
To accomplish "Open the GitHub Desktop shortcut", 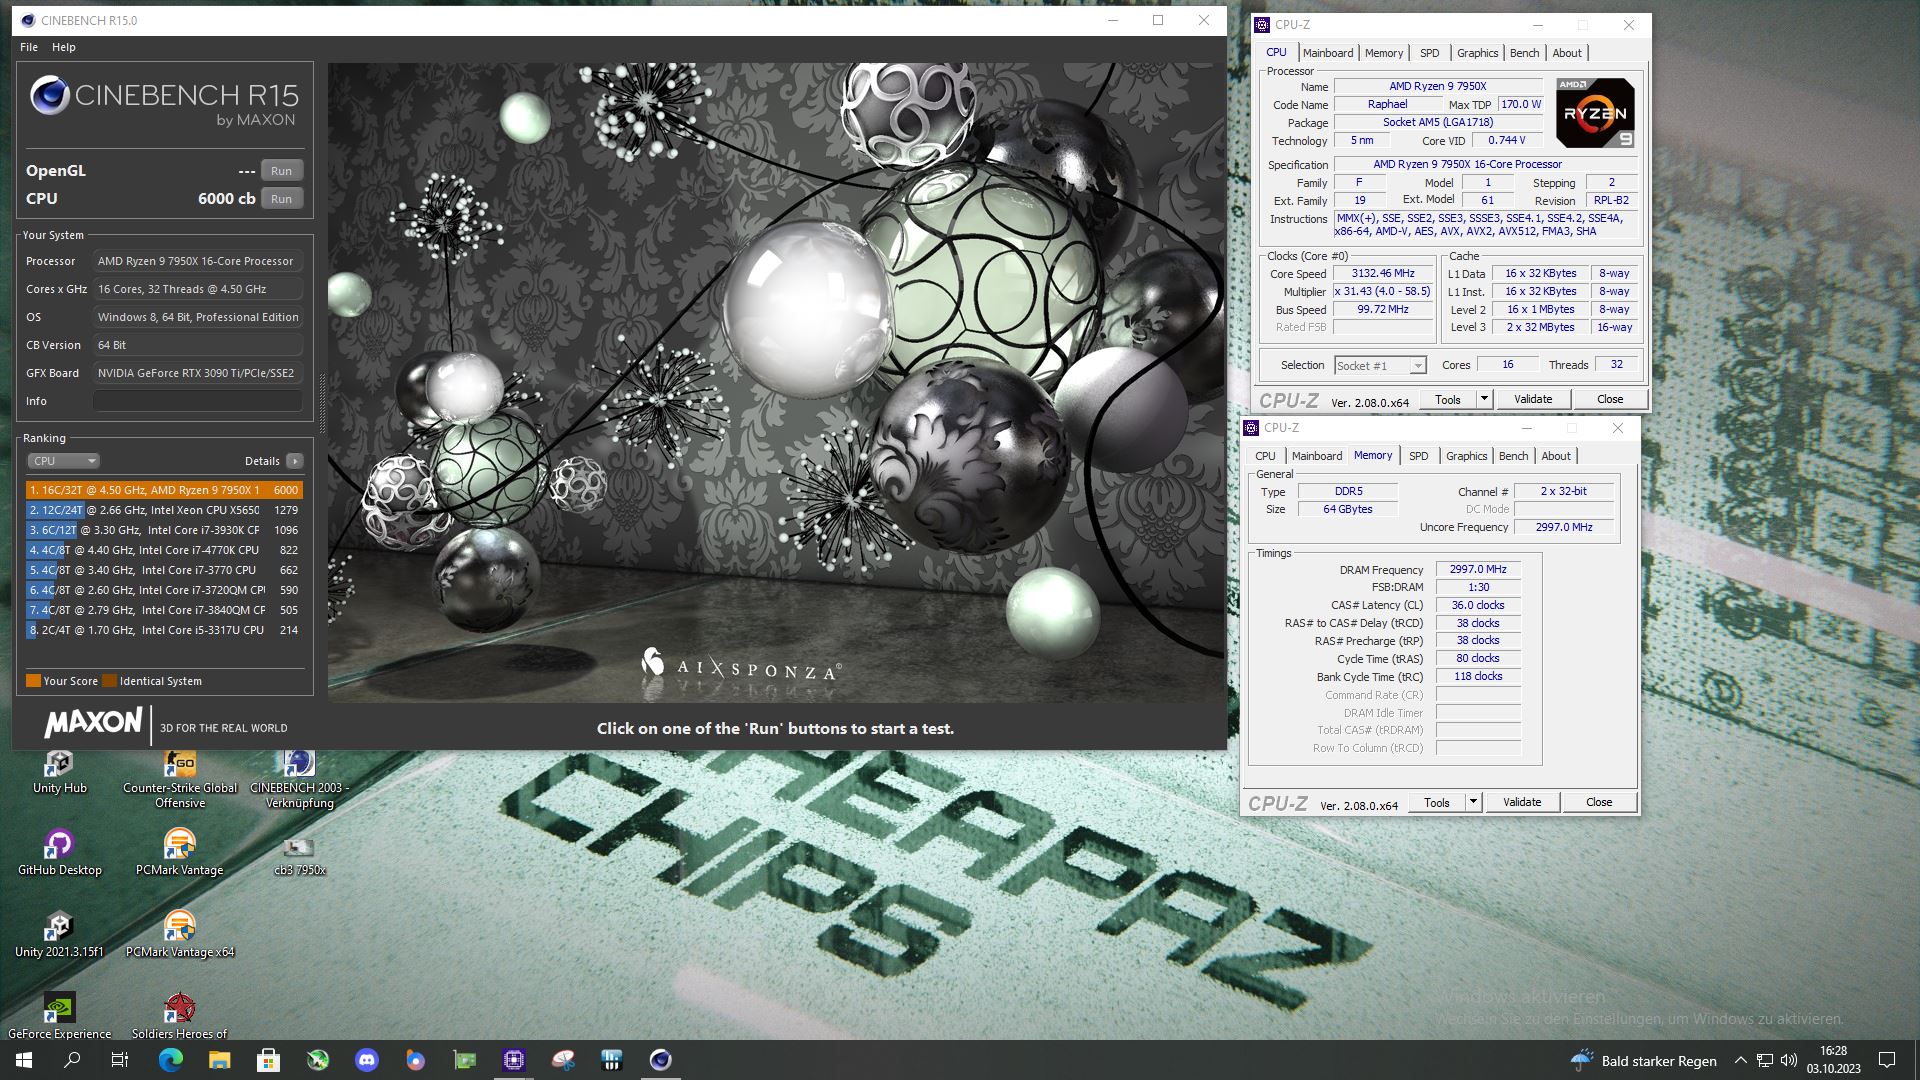I will [59, 853].
